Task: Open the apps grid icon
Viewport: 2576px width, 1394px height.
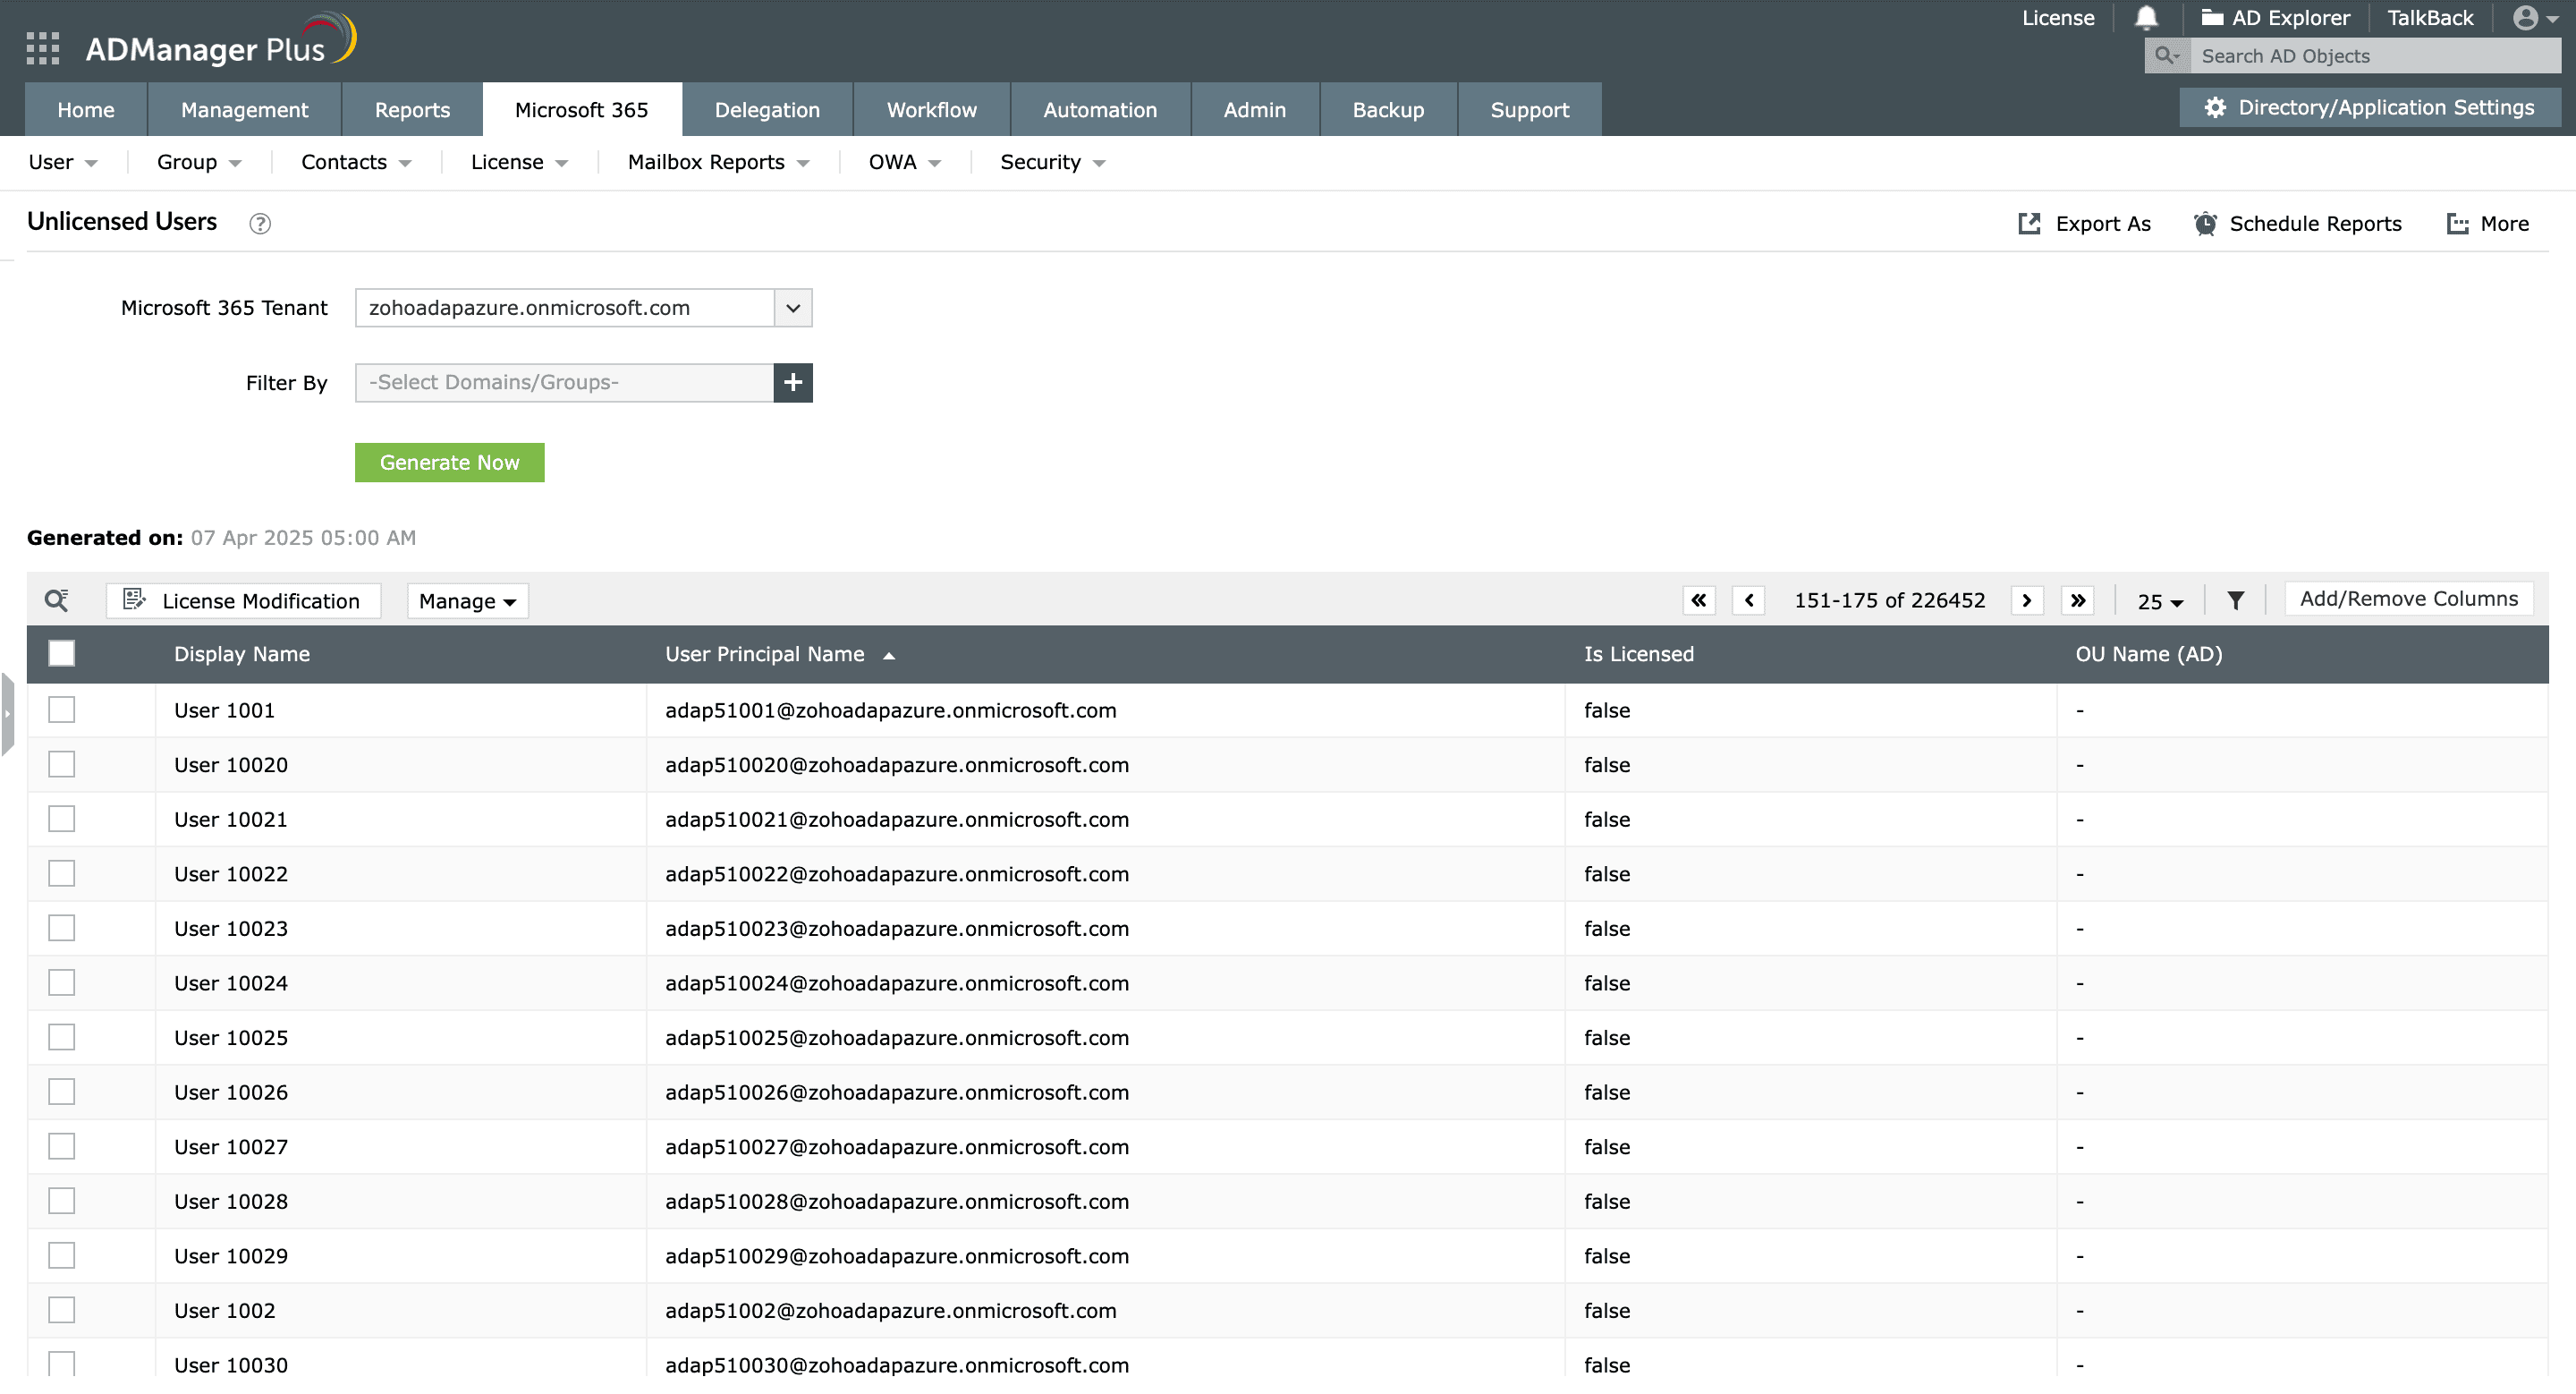Action: [42, 48]
